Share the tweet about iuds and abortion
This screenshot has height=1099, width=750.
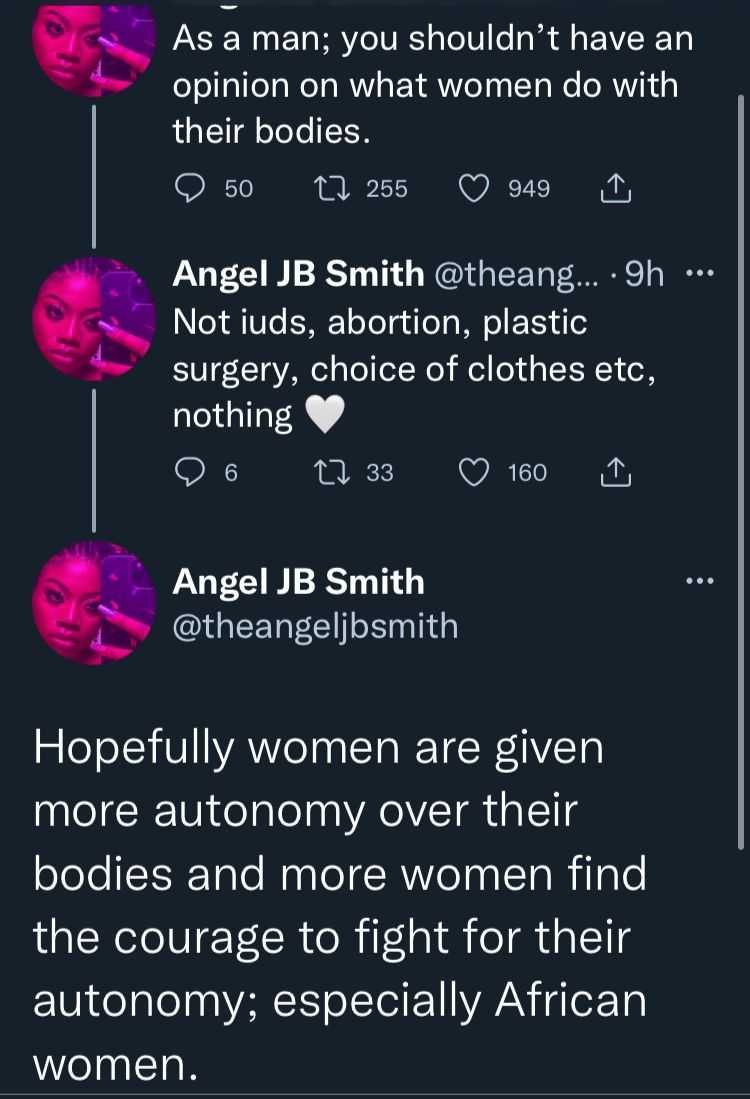pos(615,472)
